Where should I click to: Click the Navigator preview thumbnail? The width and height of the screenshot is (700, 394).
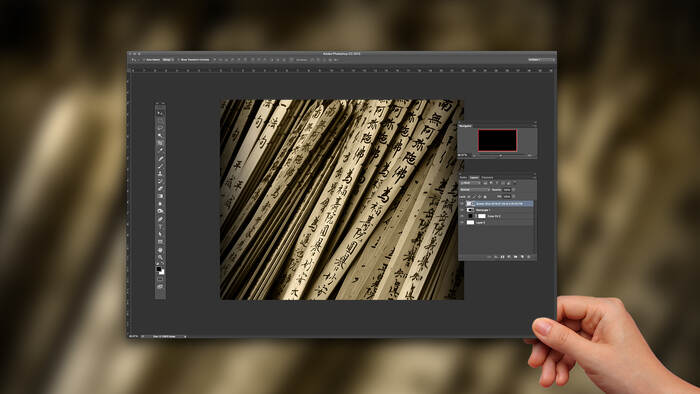coord(497,140)
